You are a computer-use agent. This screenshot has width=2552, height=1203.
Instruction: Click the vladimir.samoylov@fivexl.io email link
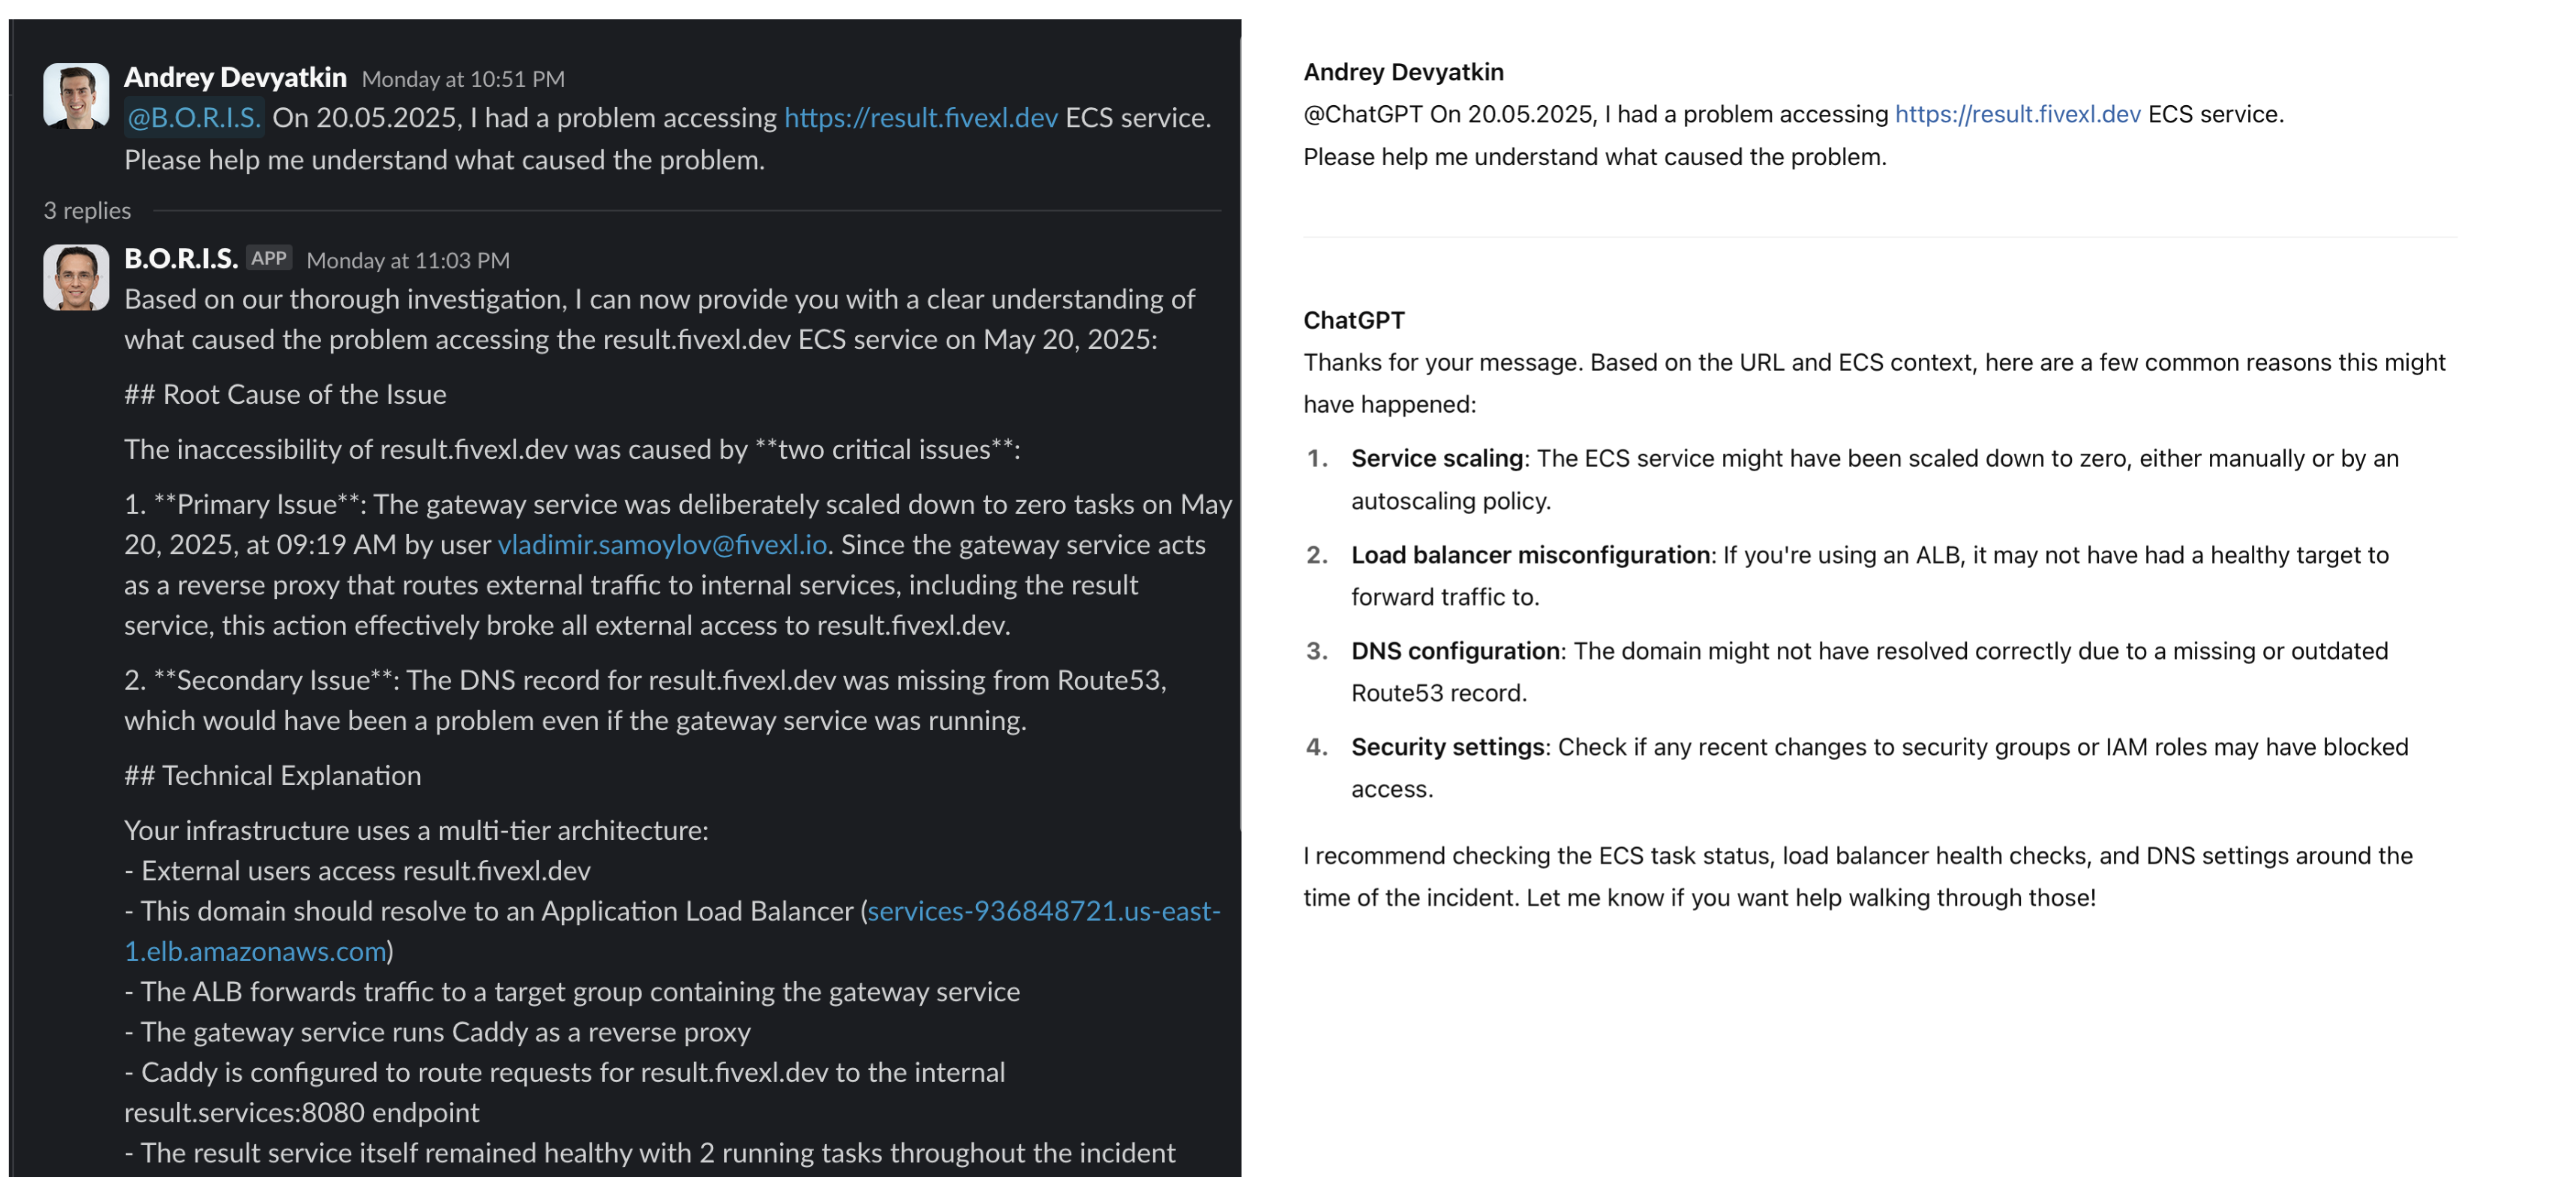(x=662, y=545)
